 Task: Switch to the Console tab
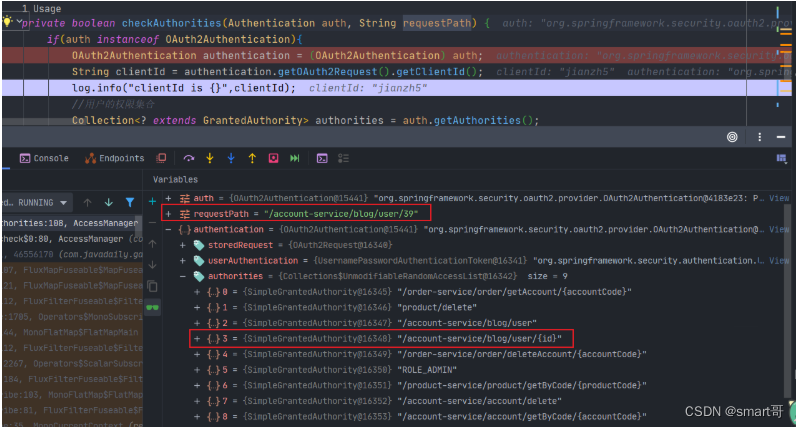[44, 158]
